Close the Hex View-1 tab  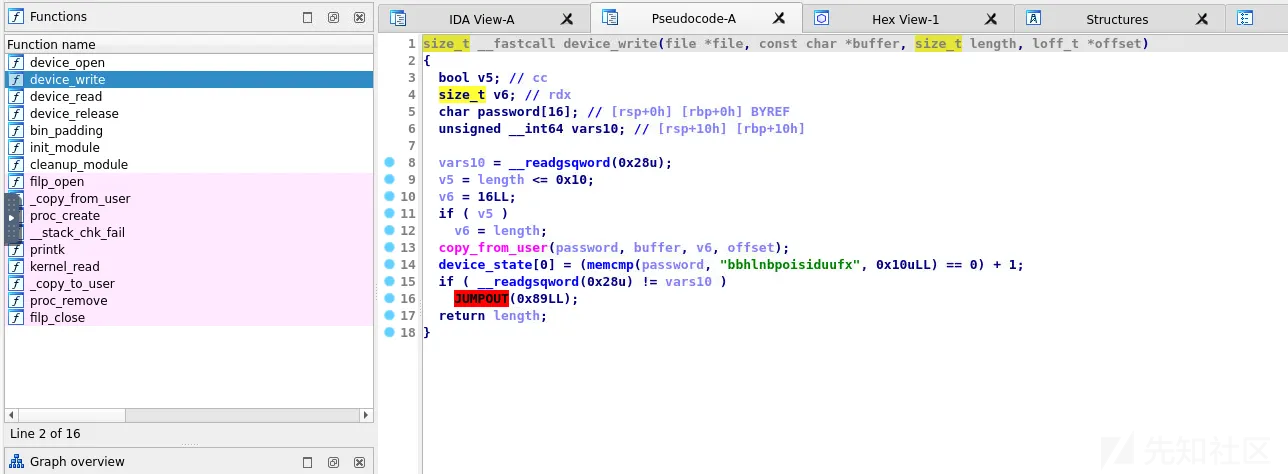[992, 19]
